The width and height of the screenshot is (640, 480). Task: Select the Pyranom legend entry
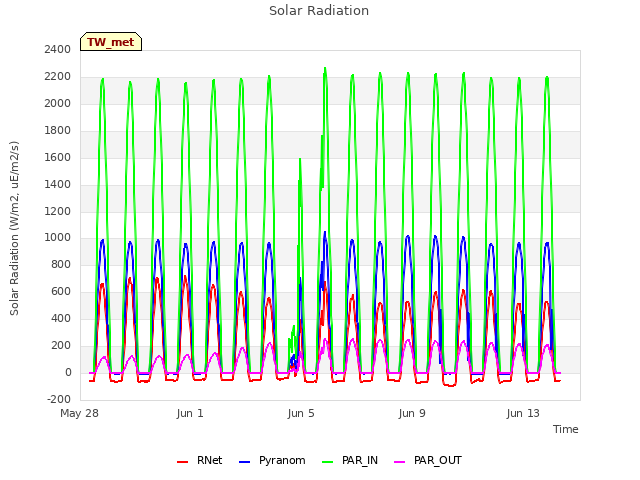coord(272,460)
